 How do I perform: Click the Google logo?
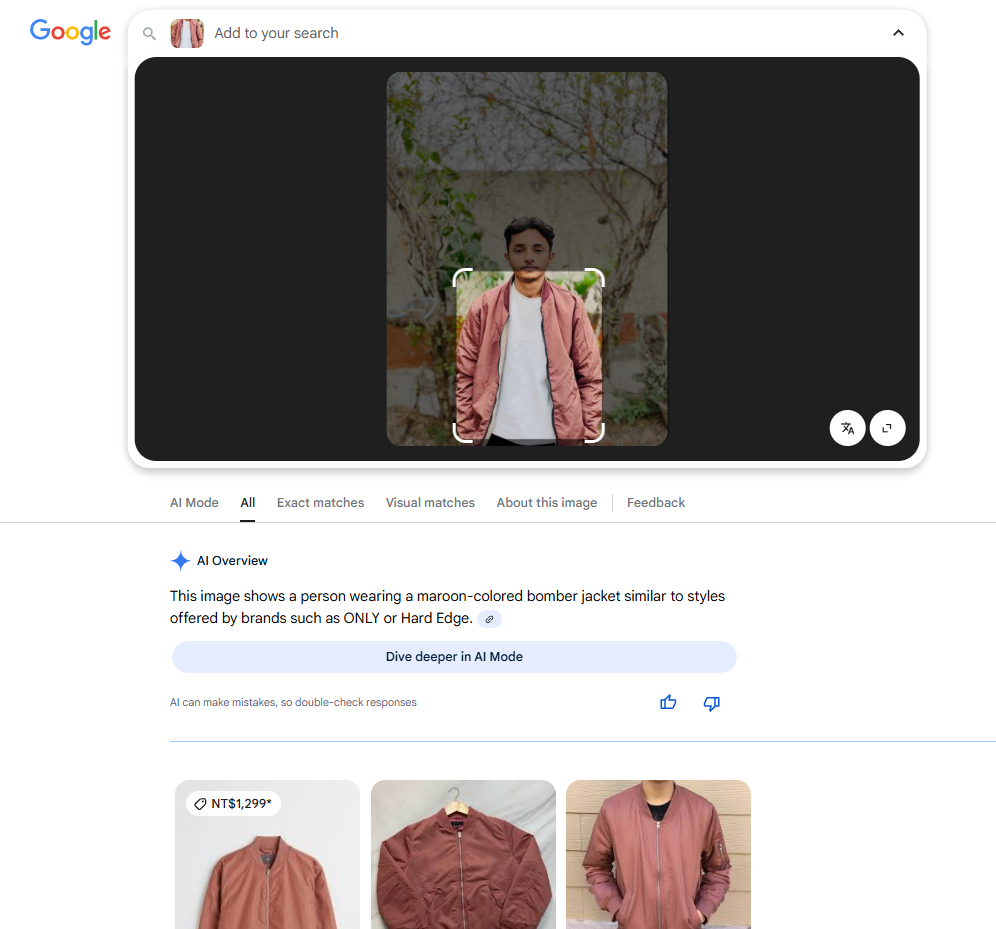(x=70, y=32)
